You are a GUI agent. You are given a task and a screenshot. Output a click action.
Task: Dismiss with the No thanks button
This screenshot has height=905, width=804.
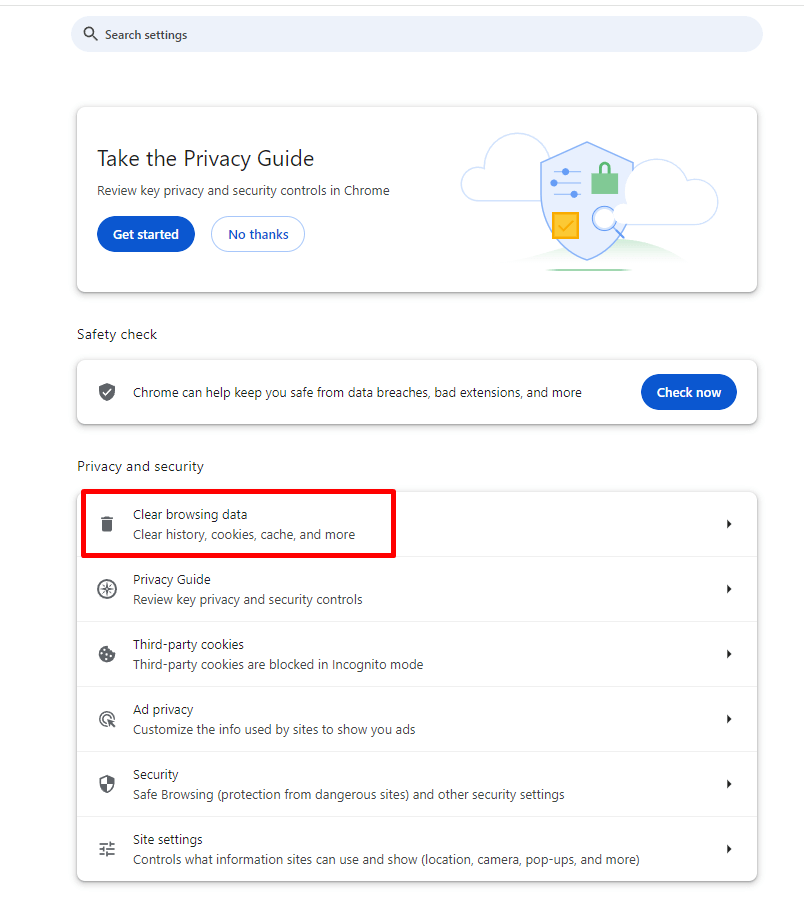point(258,234)
